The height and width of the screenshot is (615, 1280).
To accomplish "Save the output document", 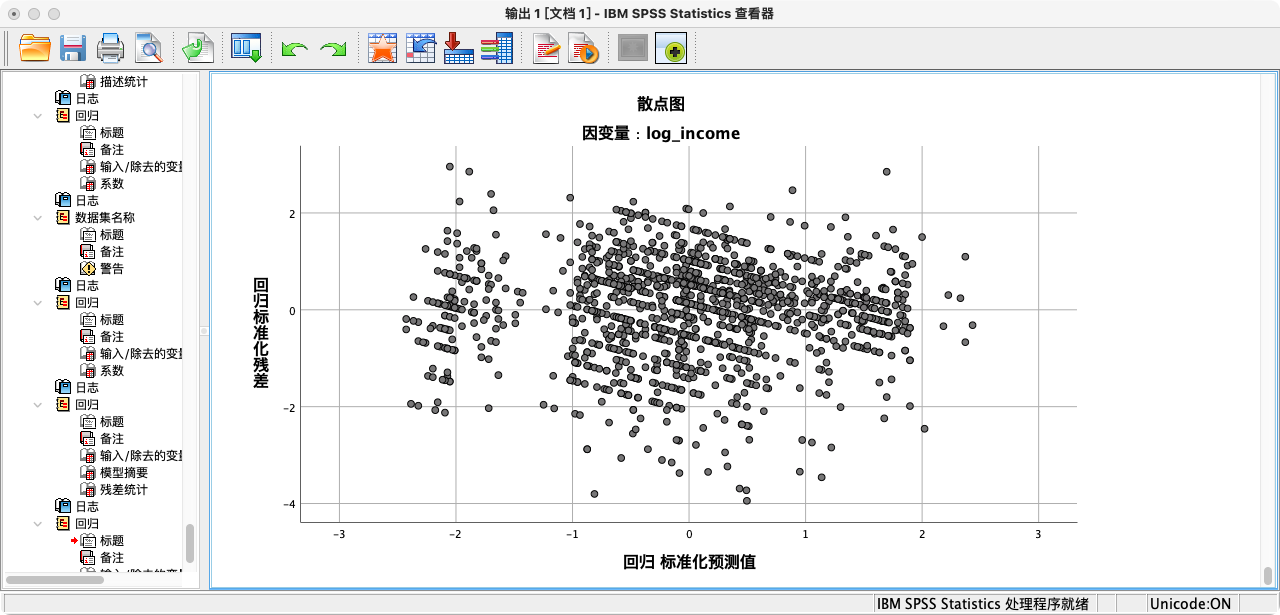I will tap(72, 48).
